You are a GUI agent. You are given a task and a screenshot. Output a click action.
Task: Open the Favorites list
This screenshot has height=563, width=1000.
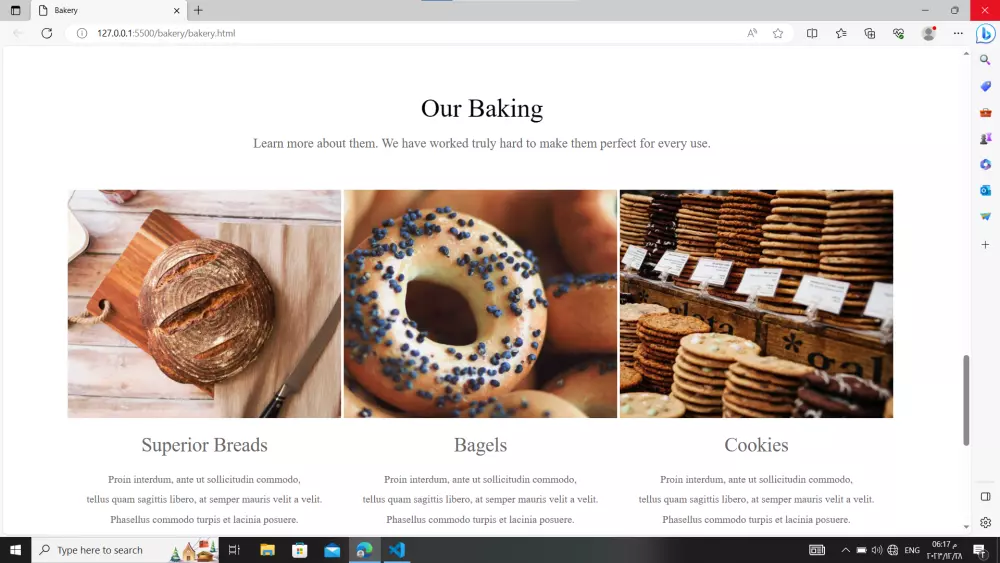click(x=841, y=33)
